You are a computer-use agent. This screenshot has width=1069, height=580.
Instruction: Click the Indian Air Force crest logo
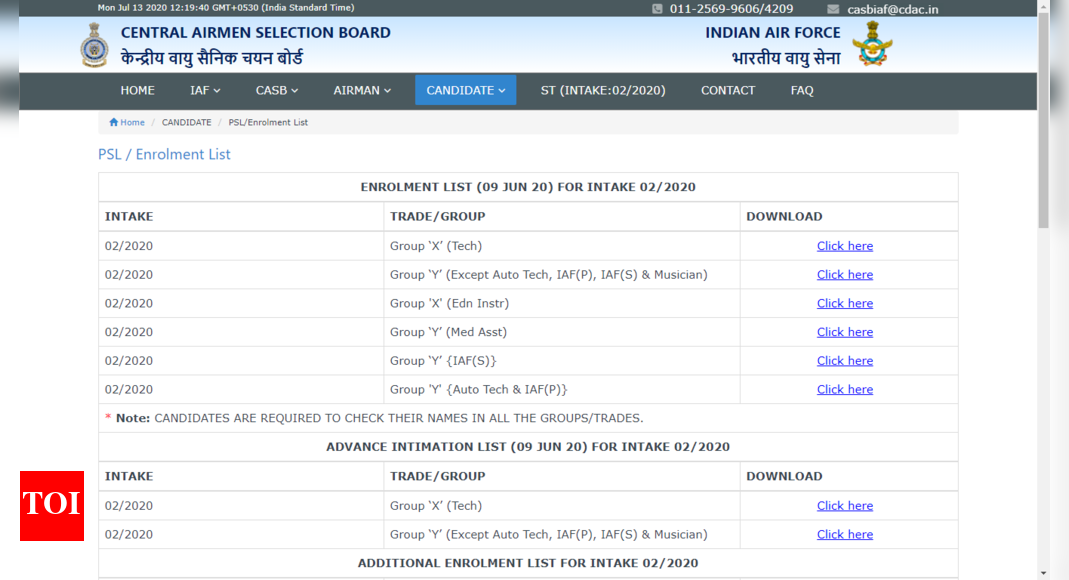click(x=872, y=45)
